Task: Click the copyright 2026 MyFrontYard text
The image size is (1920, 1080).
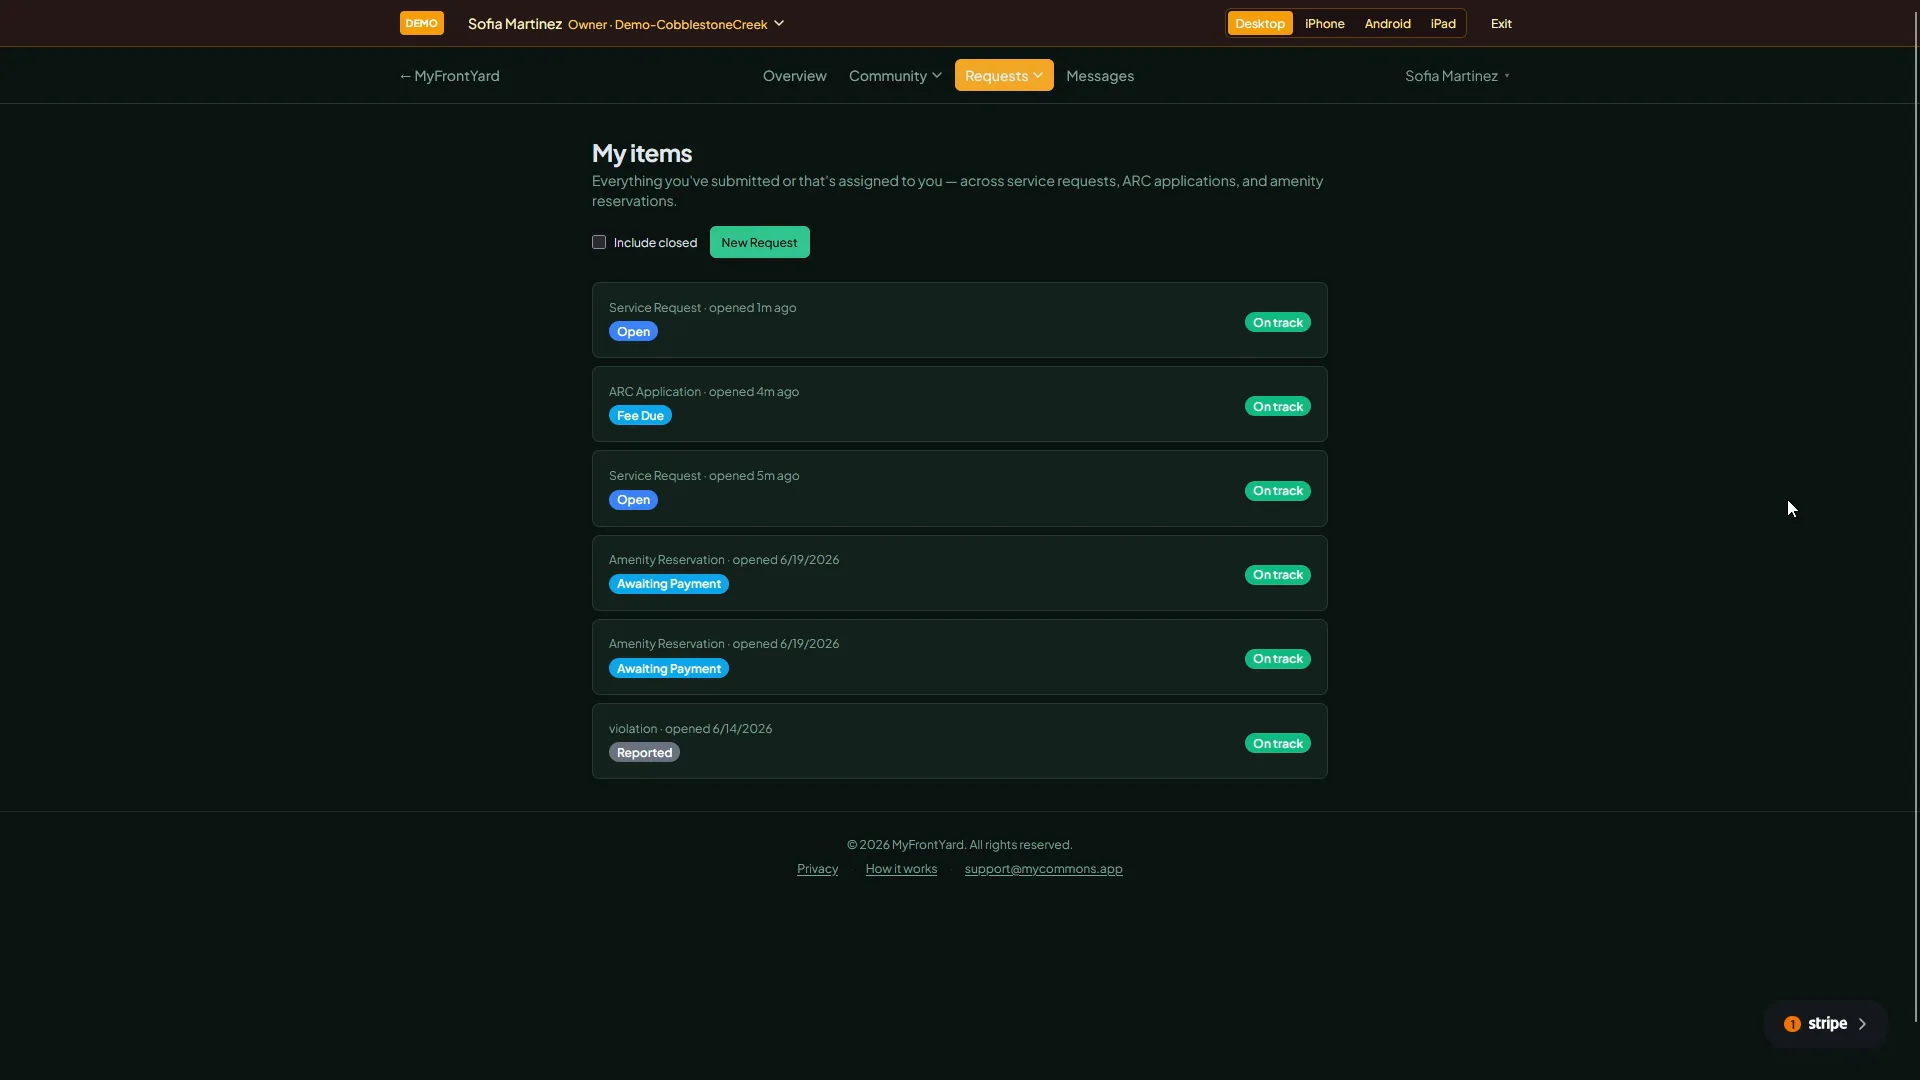Action: (960, 845)
